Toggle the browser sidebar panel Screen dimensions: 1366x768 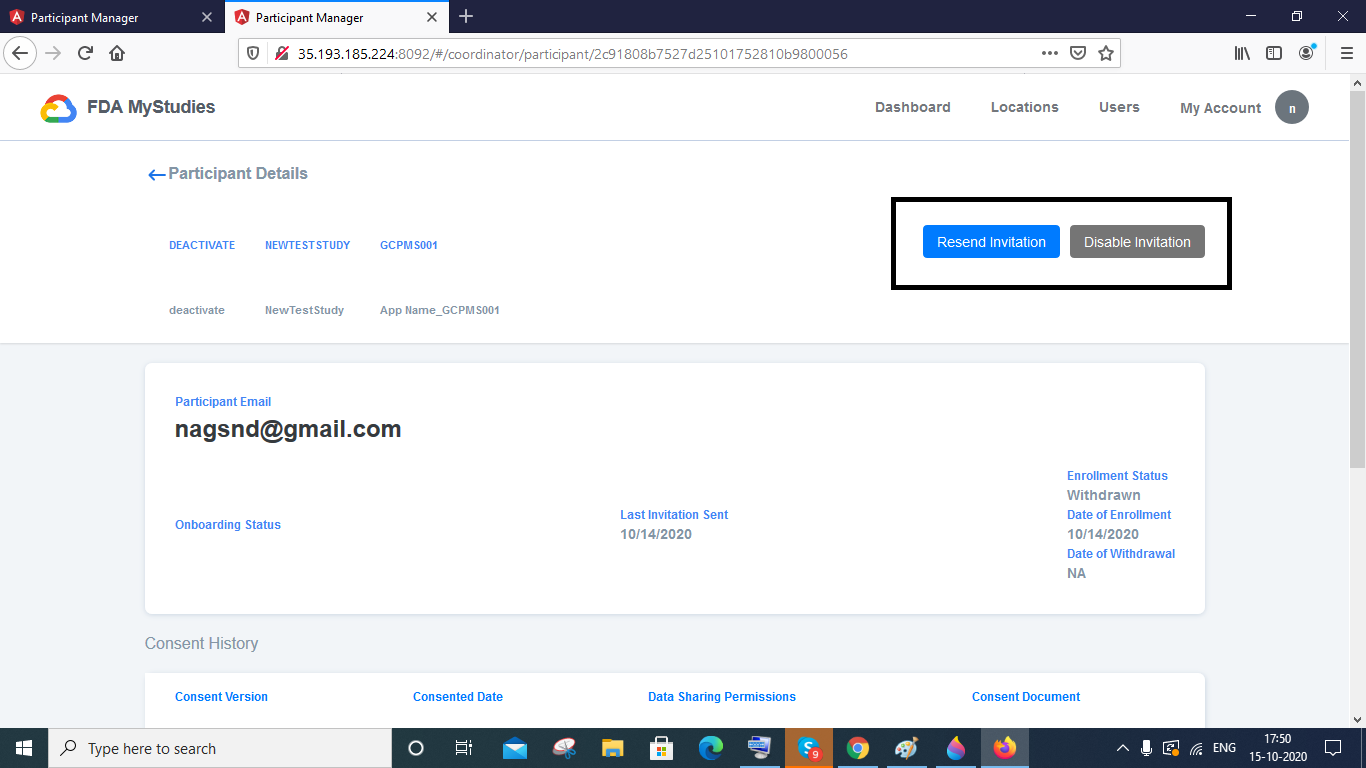pos(1273,53)
